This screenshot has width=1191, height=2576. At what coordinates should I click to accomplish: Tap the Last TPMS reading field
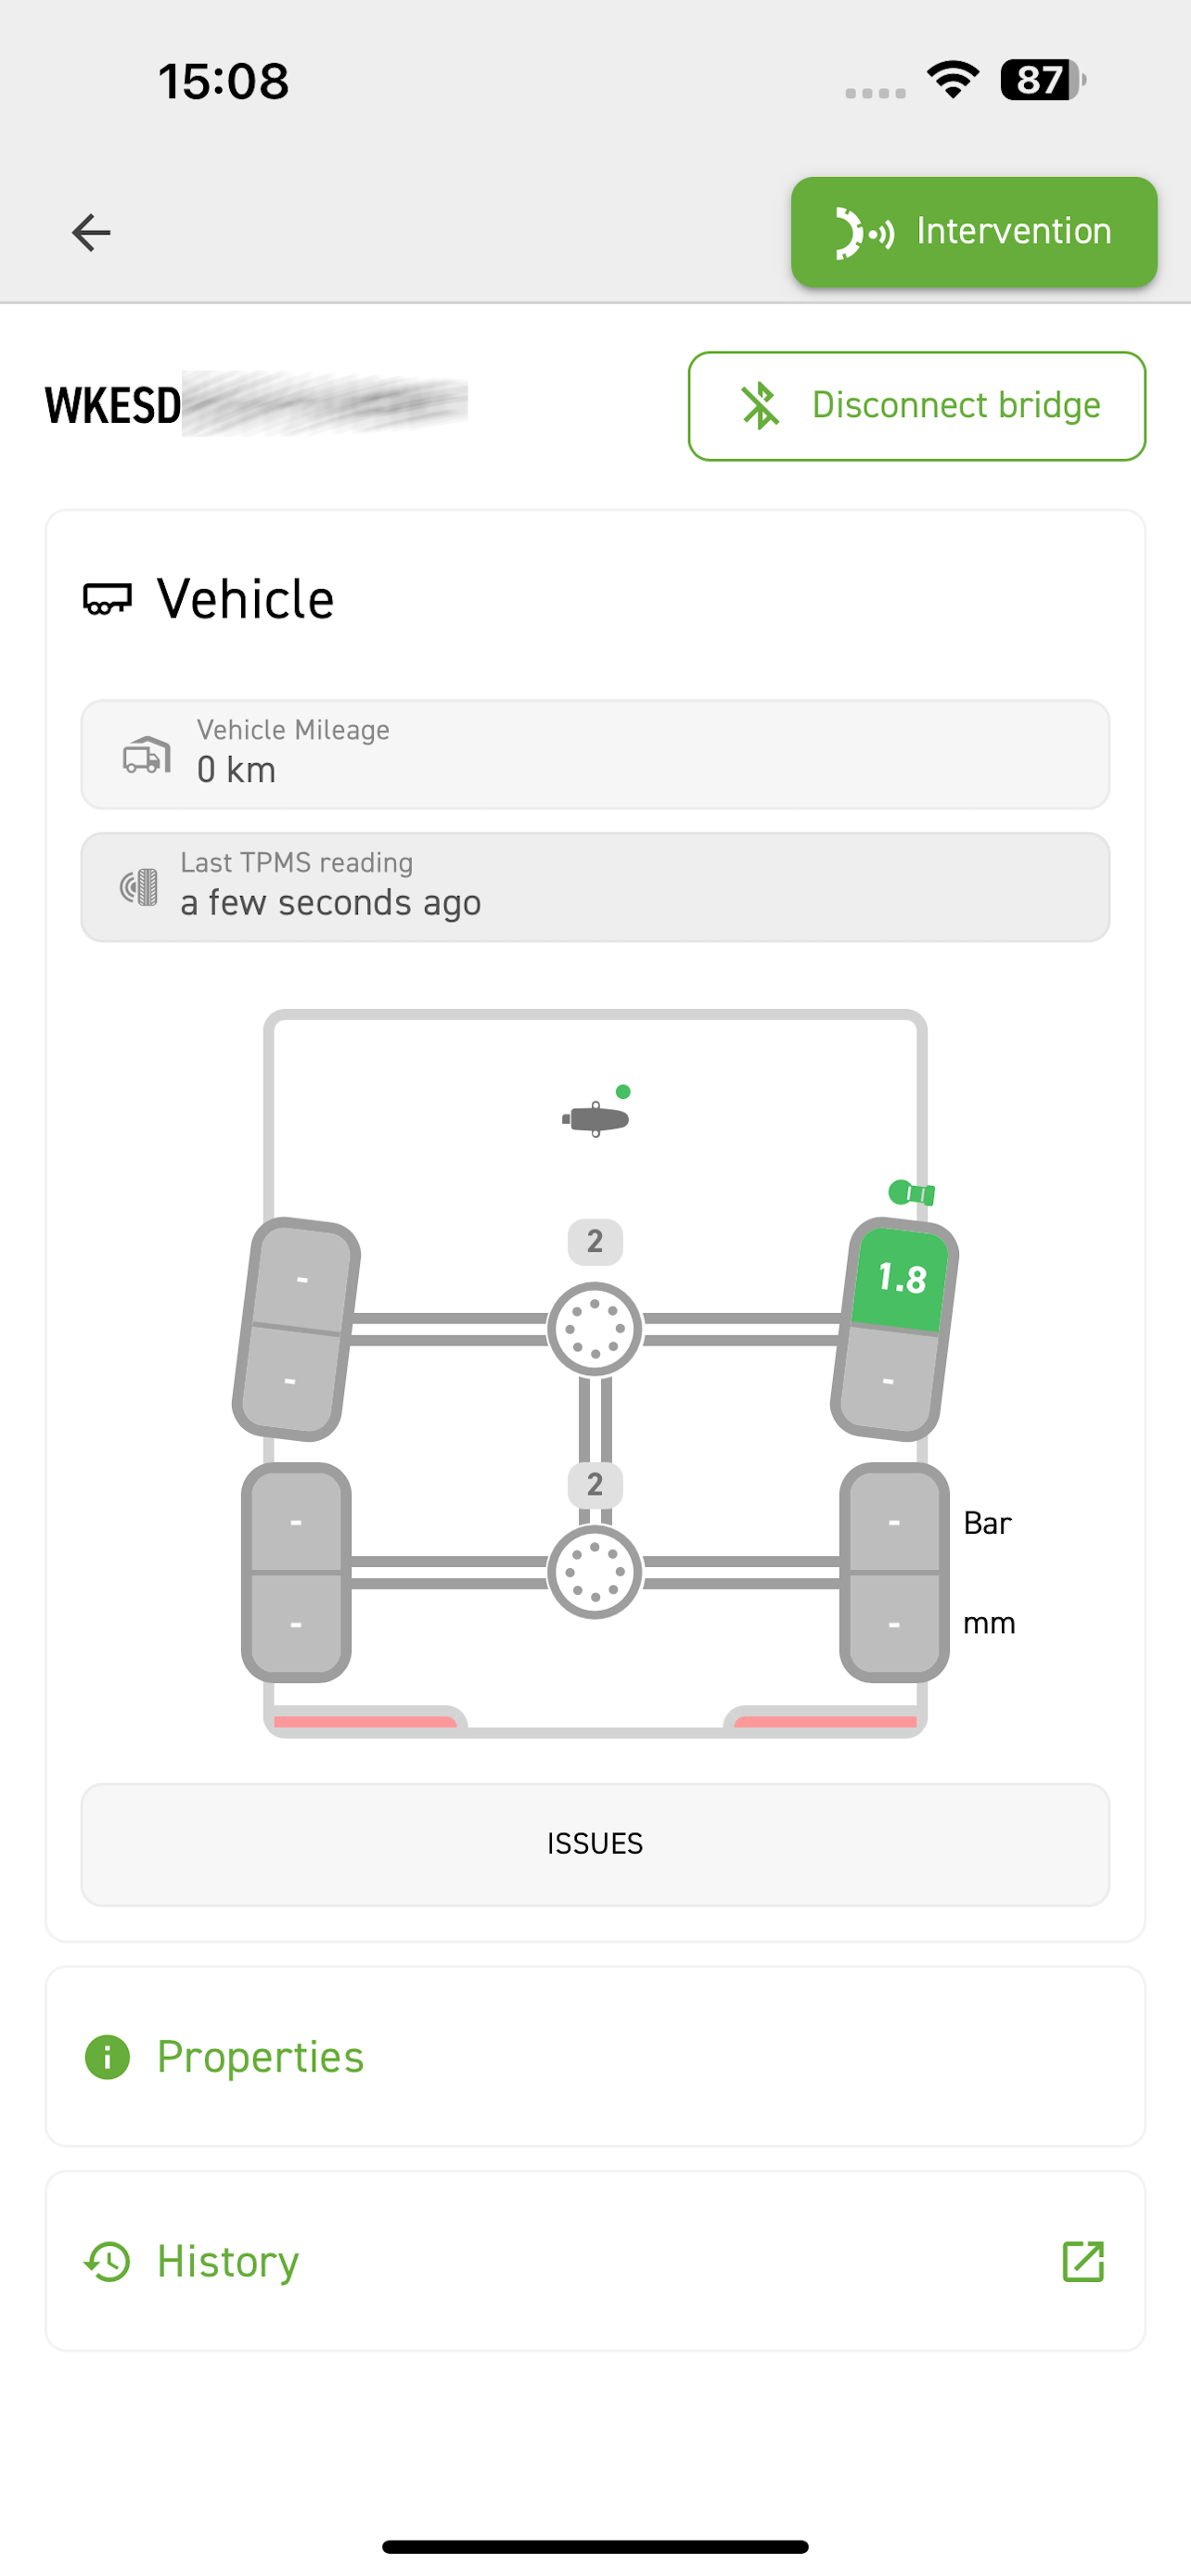[x=595, y=887]
